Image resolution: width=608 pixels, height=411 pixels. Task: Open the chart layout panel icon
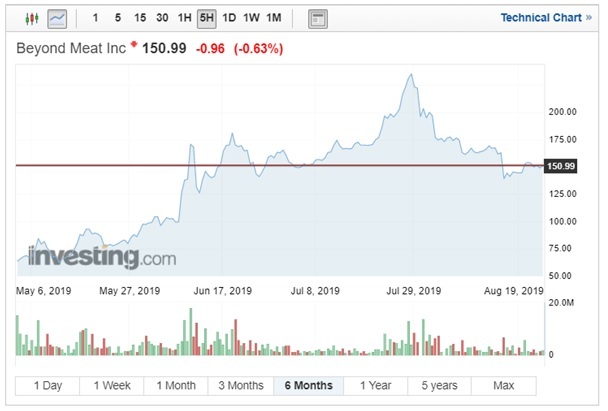tap(317, 18)
